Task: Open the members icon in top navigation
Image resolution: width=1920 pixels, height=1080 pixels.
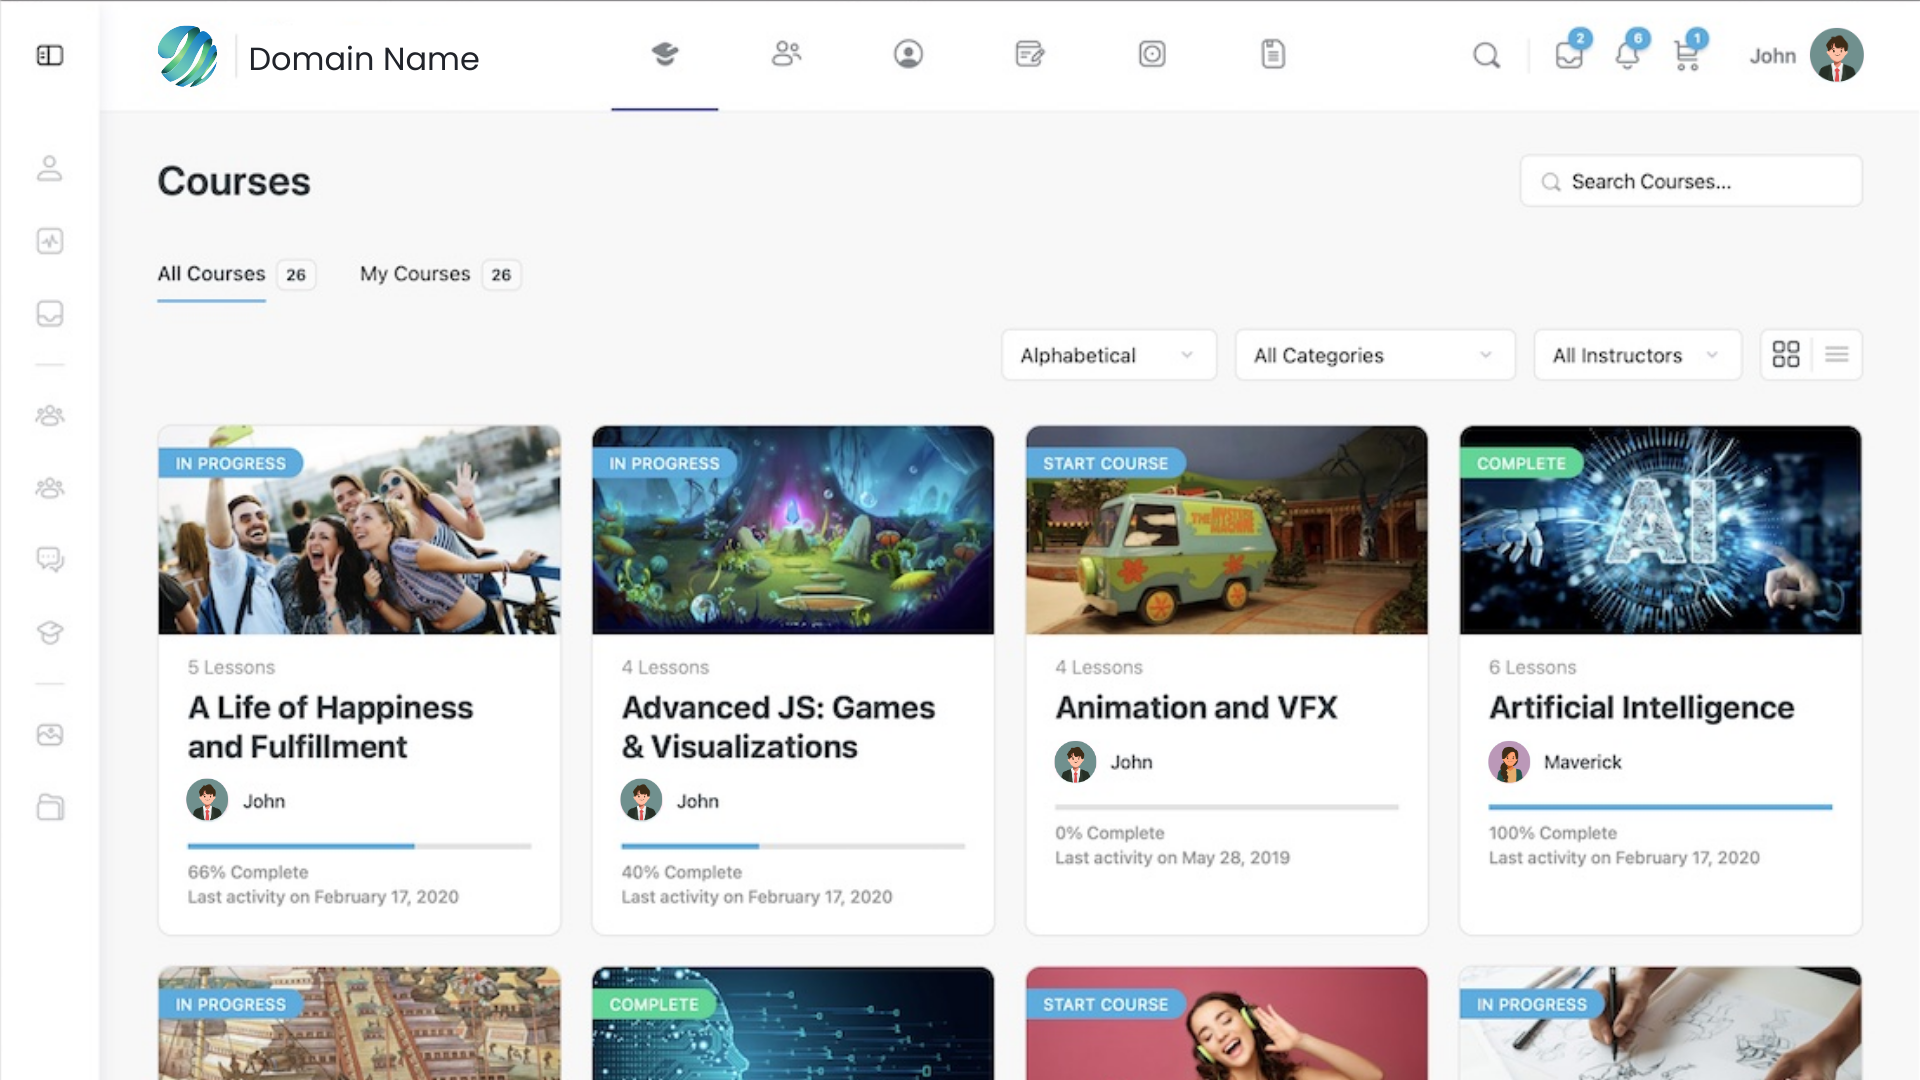Action: pos(787,54)
